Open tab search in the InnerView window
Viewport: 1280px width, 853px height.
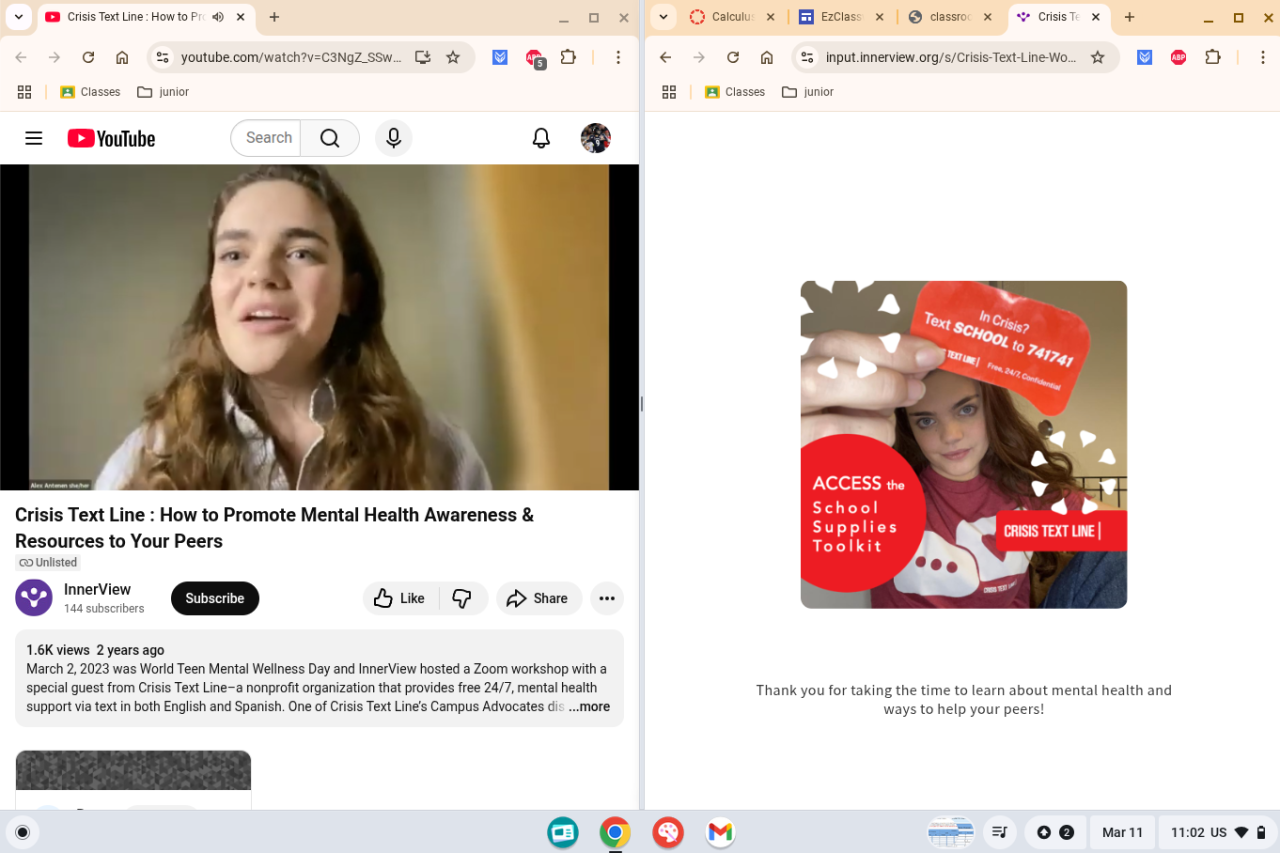click(663, 17)
